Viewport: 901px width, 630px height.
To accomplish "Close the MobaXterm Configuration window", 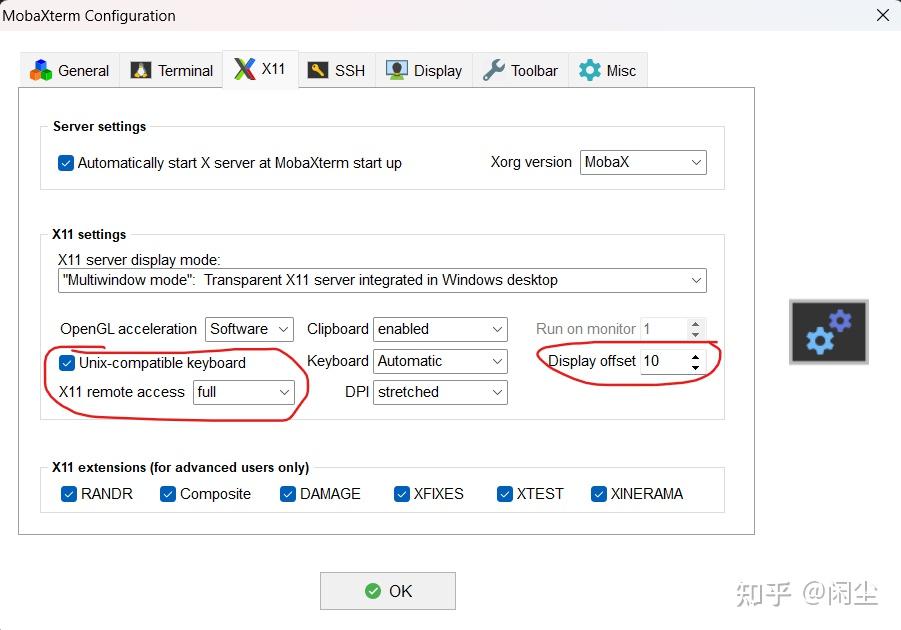I will [x=882, y=15].
